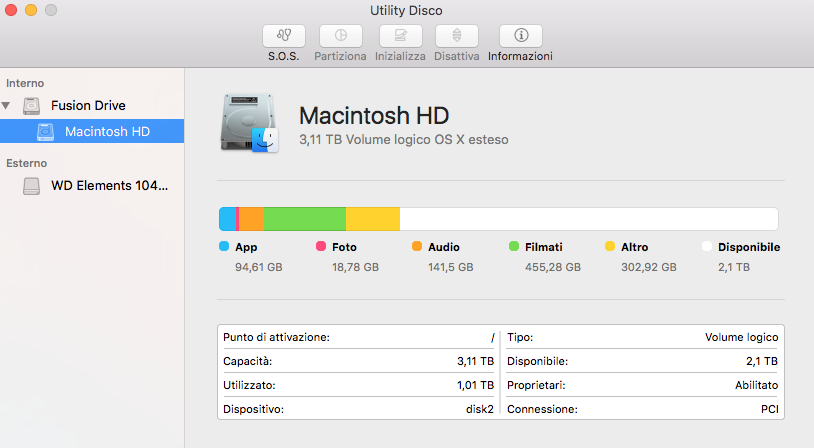
Task: Click the App legend label
Action: 246,248
